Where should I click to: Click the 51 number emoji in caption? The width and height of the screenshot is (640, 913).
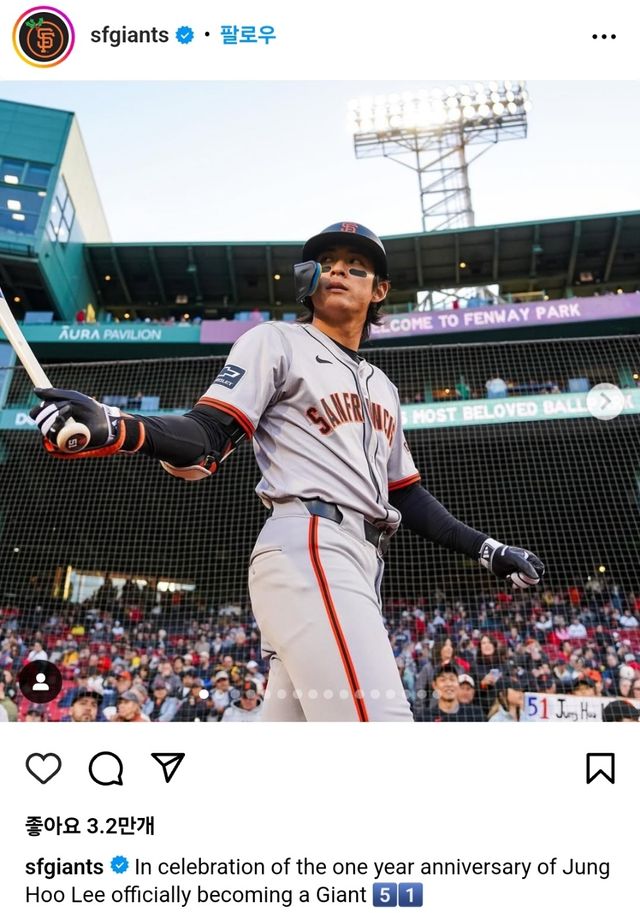coord(397,895)
